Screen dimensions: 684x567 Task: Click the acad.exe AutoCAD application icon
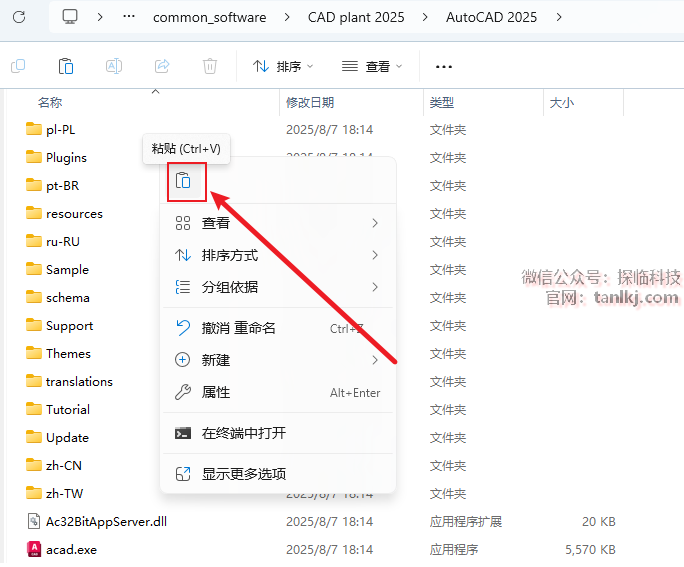pos(34,549)
